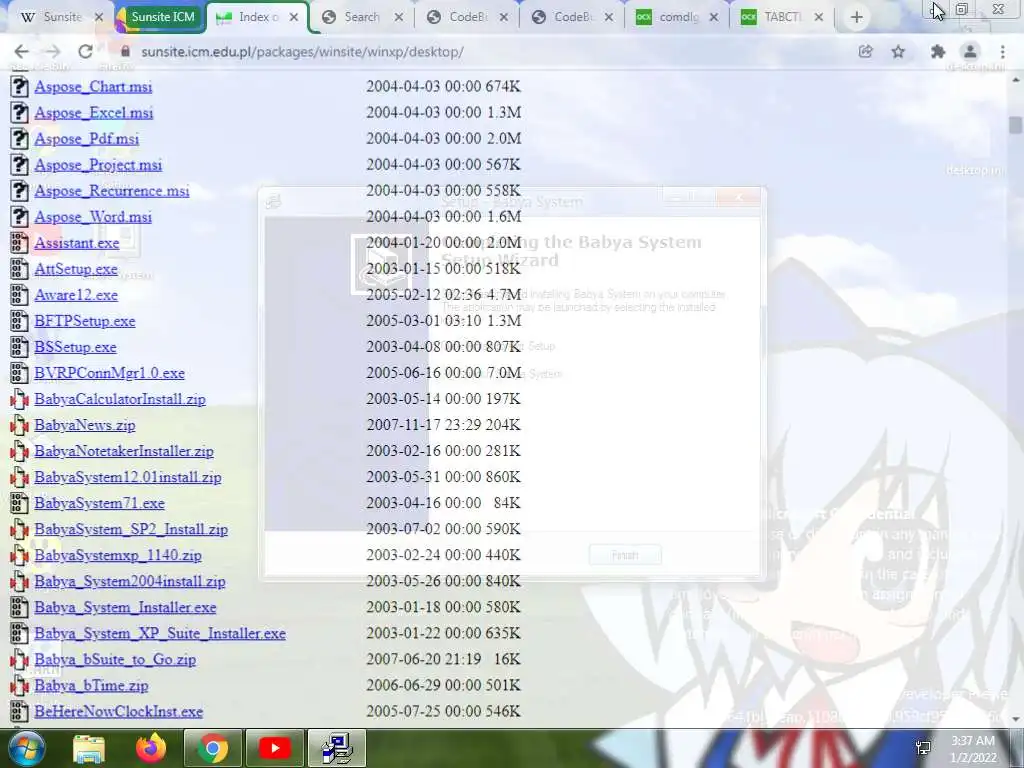Viewport: 1024px width, 768px height.
Task: Open the Aspose_Recurrence.msi link
Action: [x=112, y=191]
